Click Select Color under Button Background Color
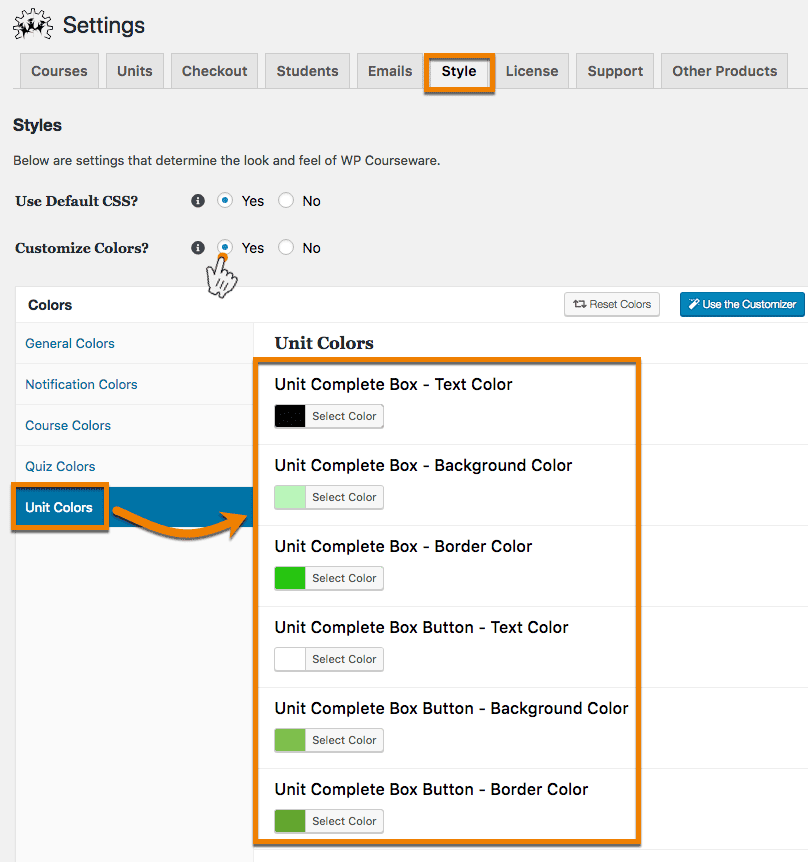808x862 pixels. 344,740
